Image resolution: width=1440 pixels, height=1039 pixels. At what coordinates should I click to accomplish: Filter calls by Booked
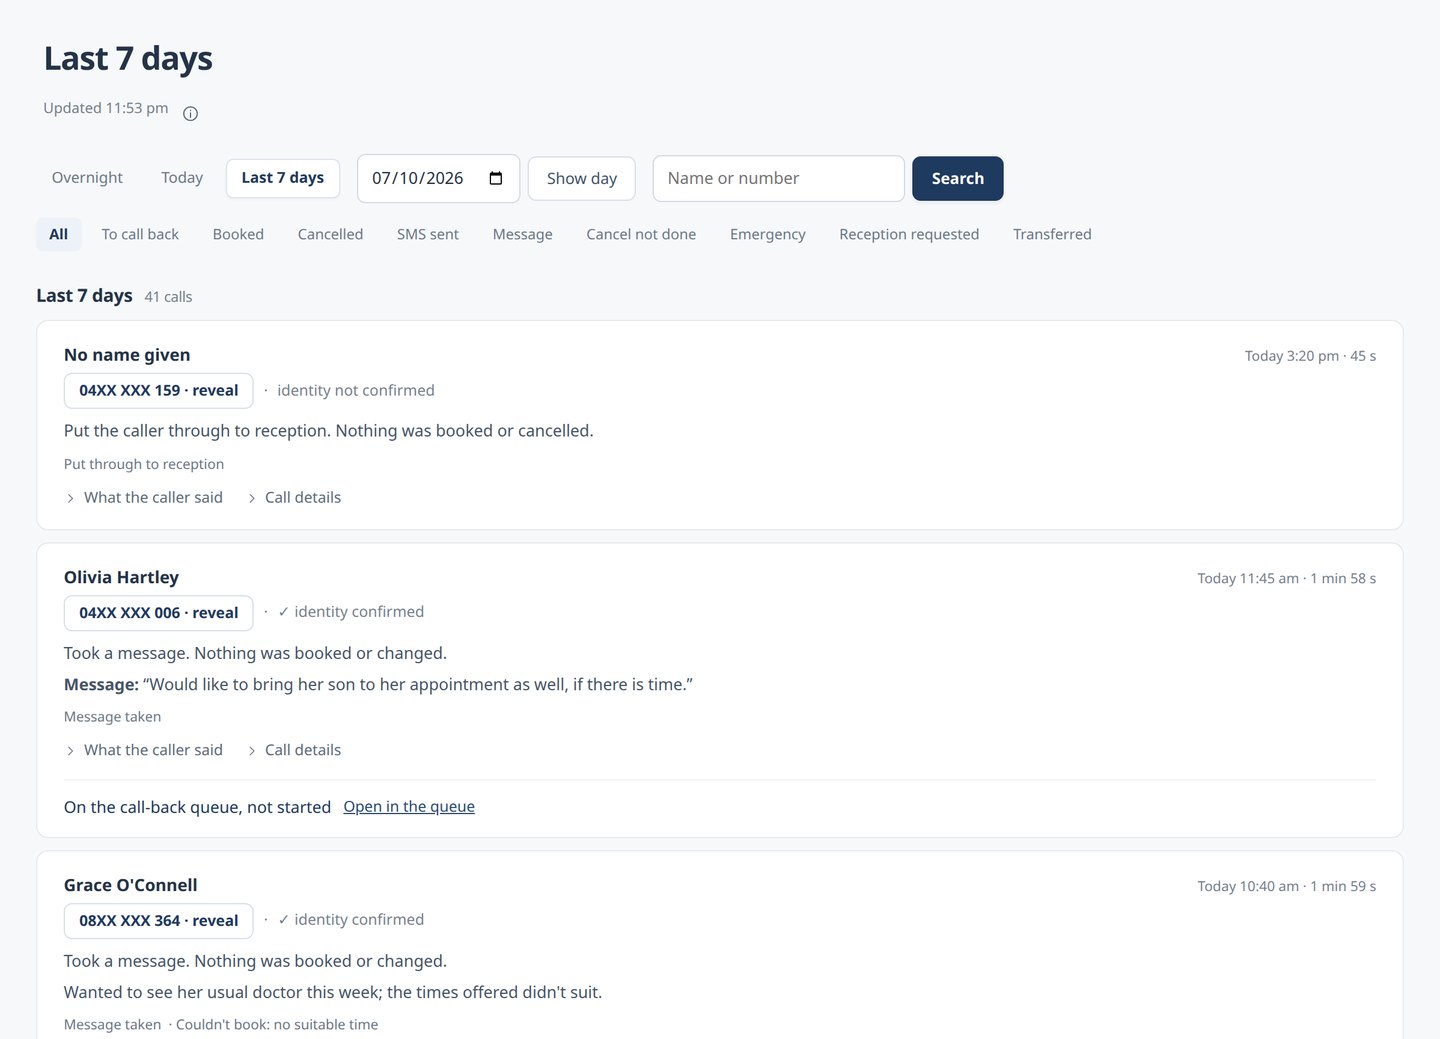(238, 234)
